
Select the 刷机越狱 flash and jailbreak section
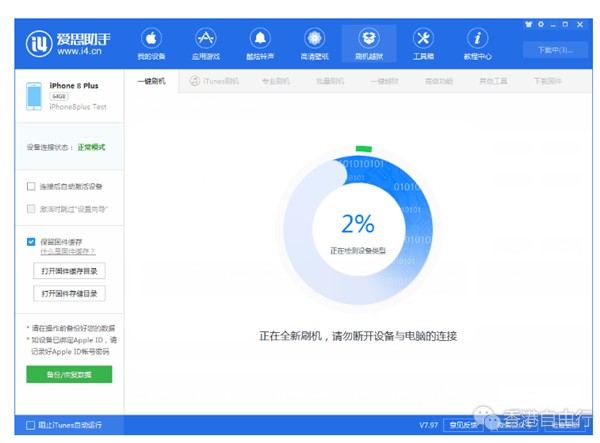[x=369, y=44]
